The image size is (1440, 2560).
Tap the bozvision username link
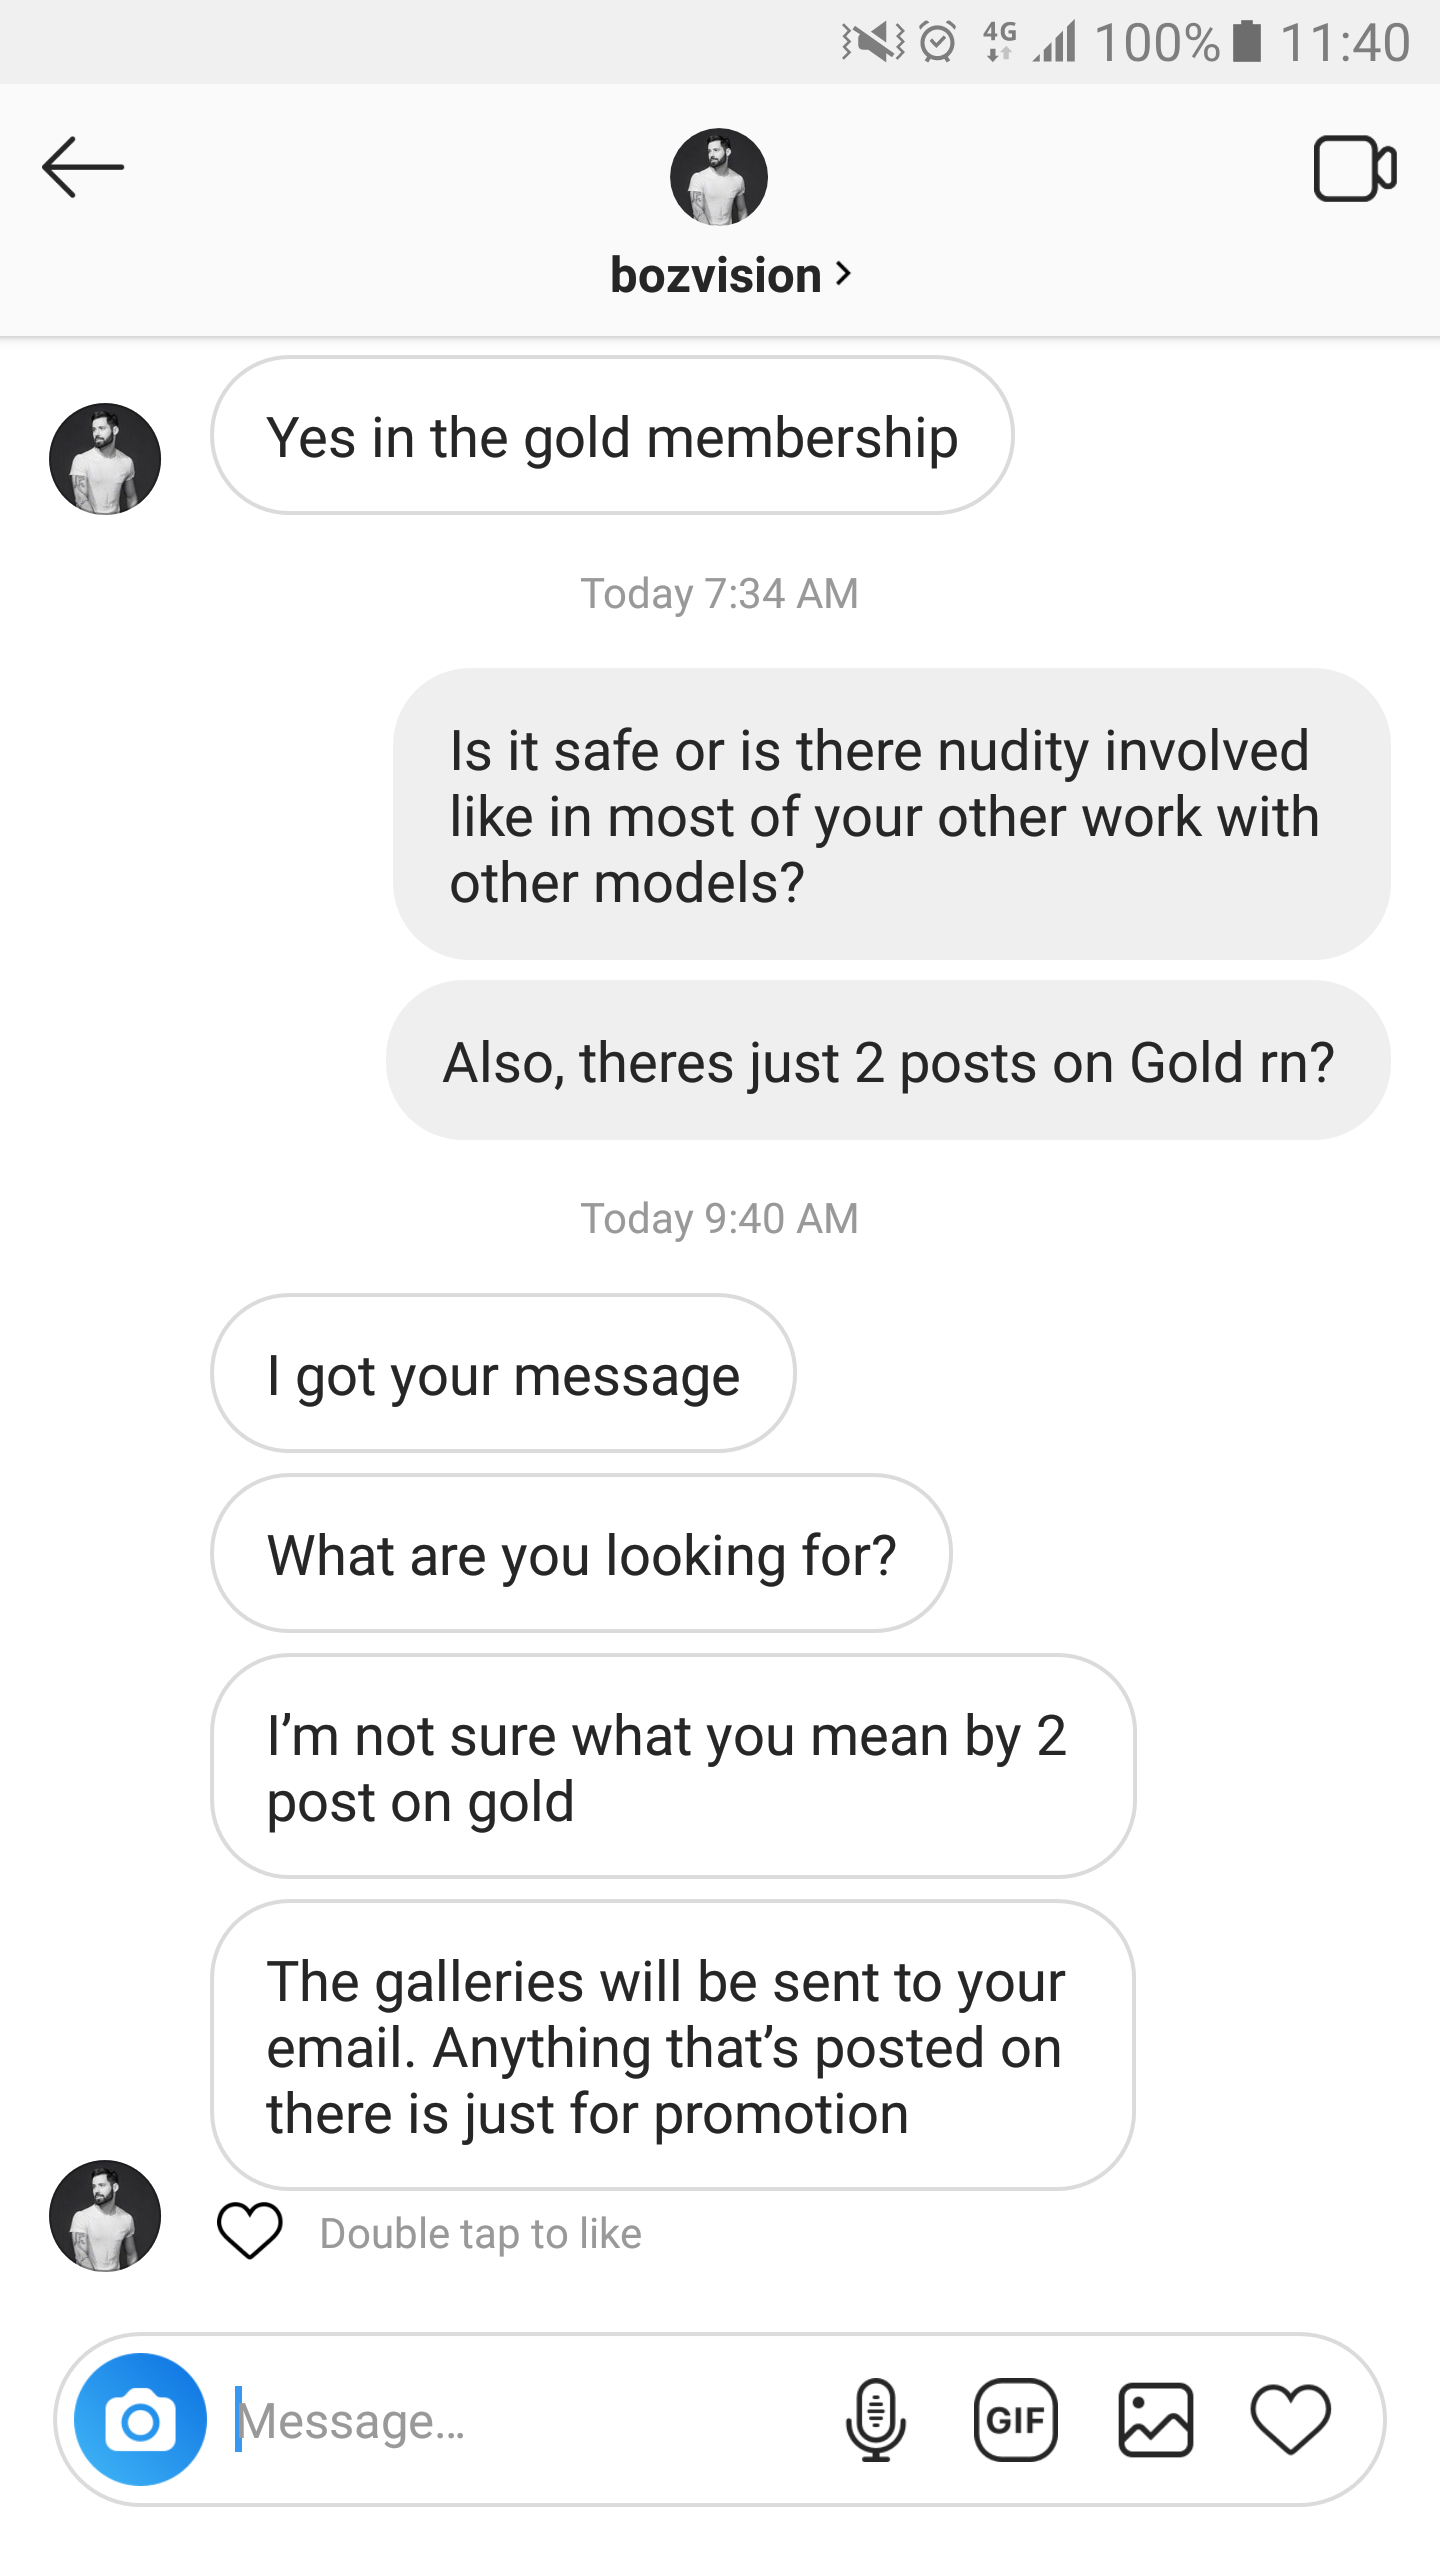pos(716,275)
